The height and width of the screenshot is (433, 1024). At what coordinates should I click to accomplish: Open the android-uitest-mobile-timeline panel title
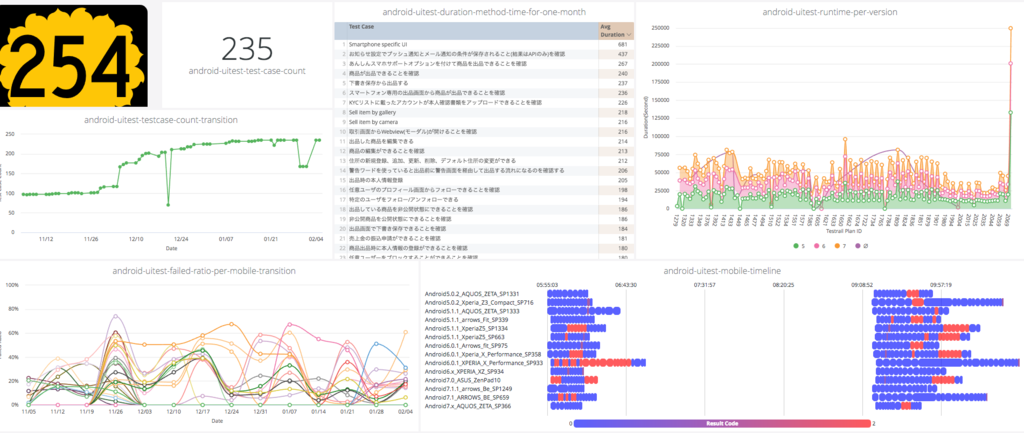pos(722,270)
